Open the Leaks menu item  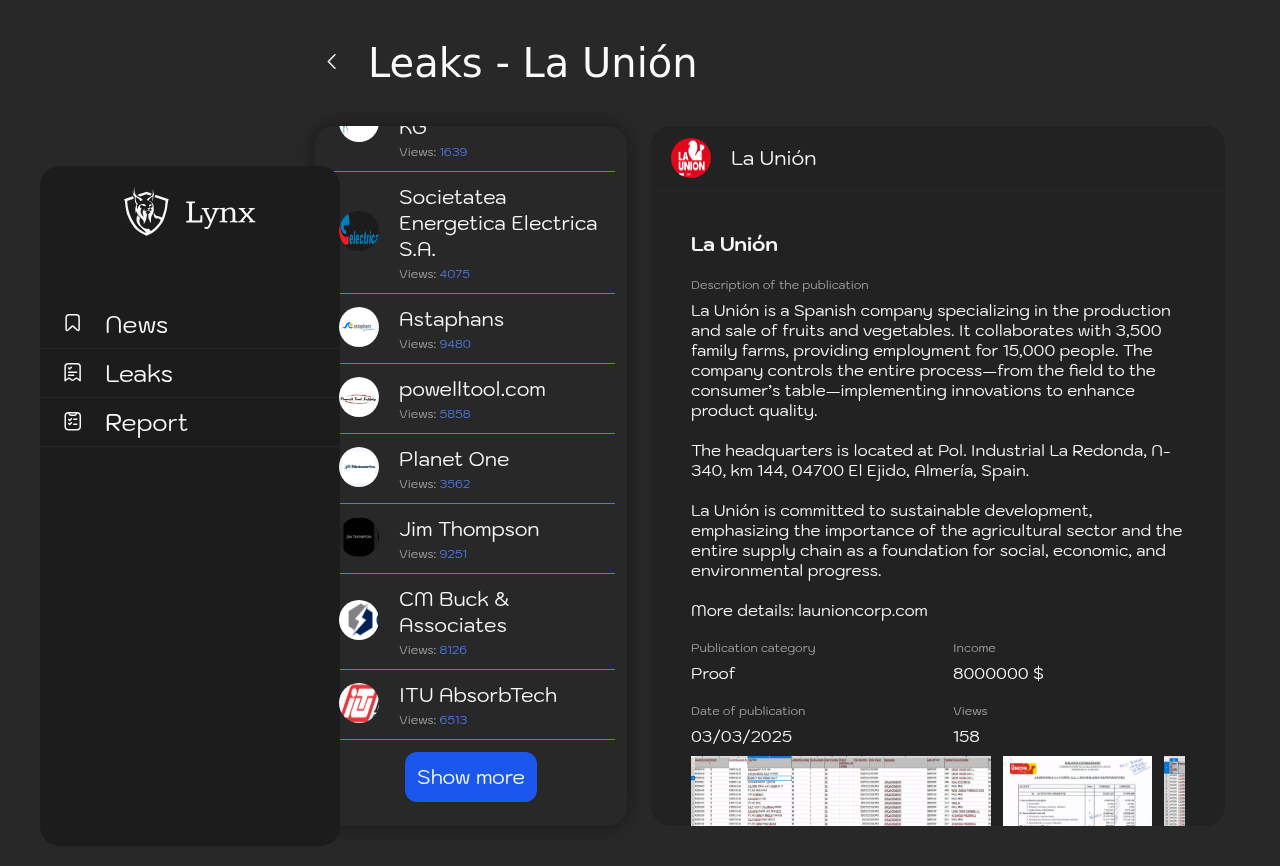click(190, 373)
